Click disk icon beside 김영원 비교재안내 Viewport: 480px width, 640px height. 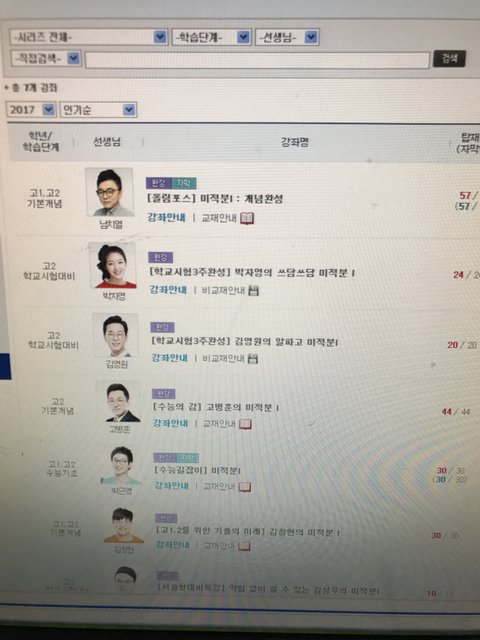click(x=253, y=359)
